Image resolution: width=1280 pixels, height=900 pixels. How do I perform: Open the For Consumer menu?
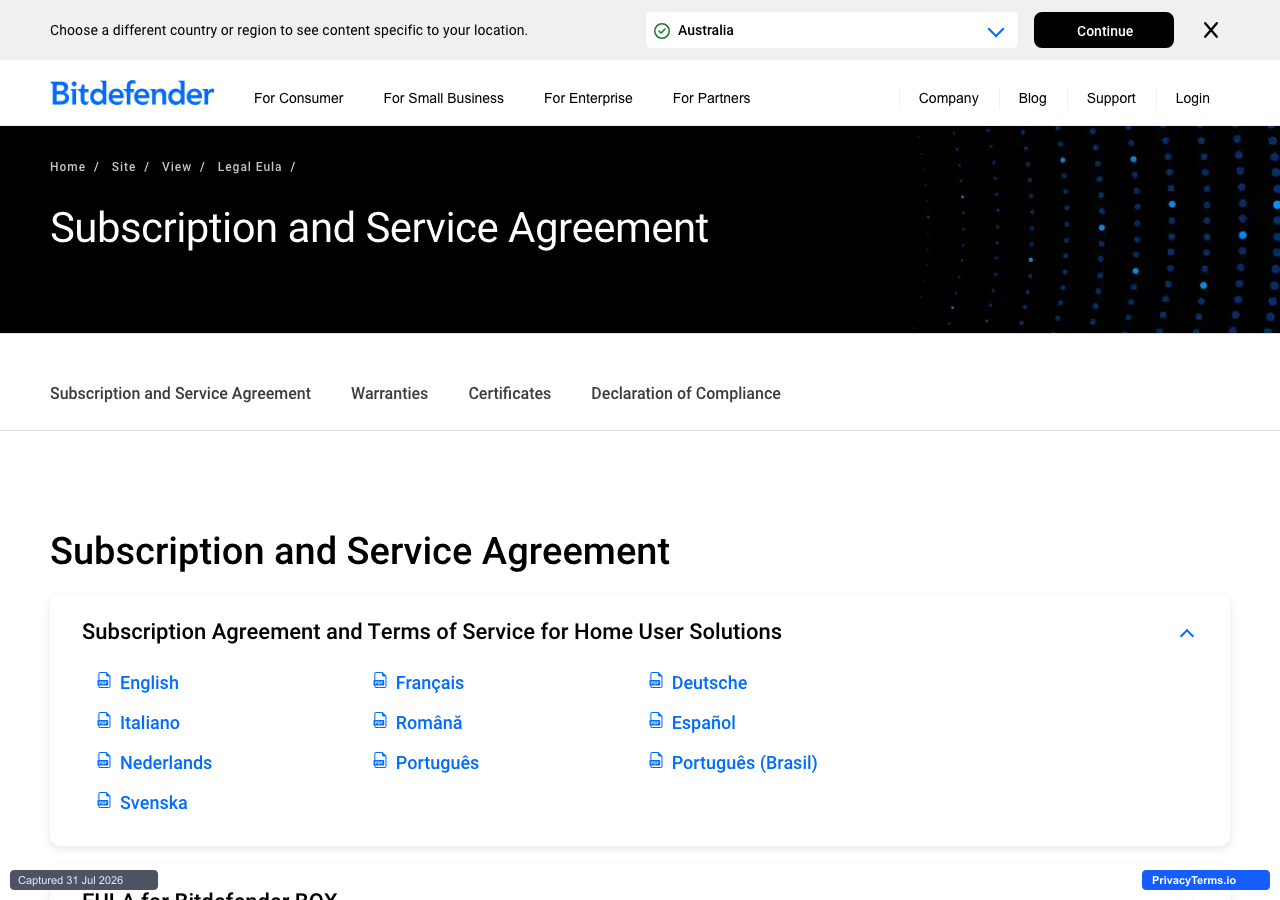click(x=299, y=98)
